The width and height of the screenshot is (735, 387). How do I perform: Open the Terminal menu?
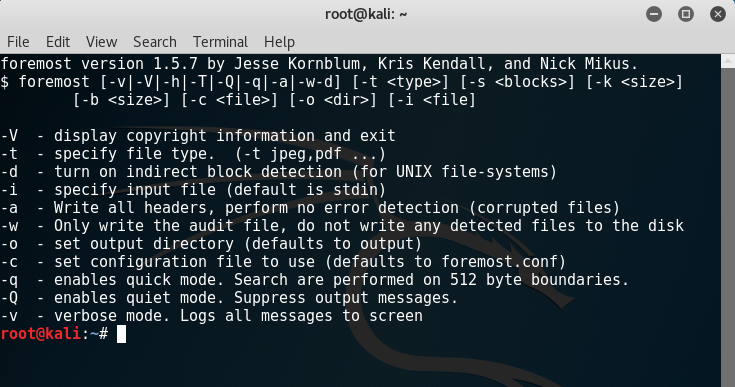[220, 42]
